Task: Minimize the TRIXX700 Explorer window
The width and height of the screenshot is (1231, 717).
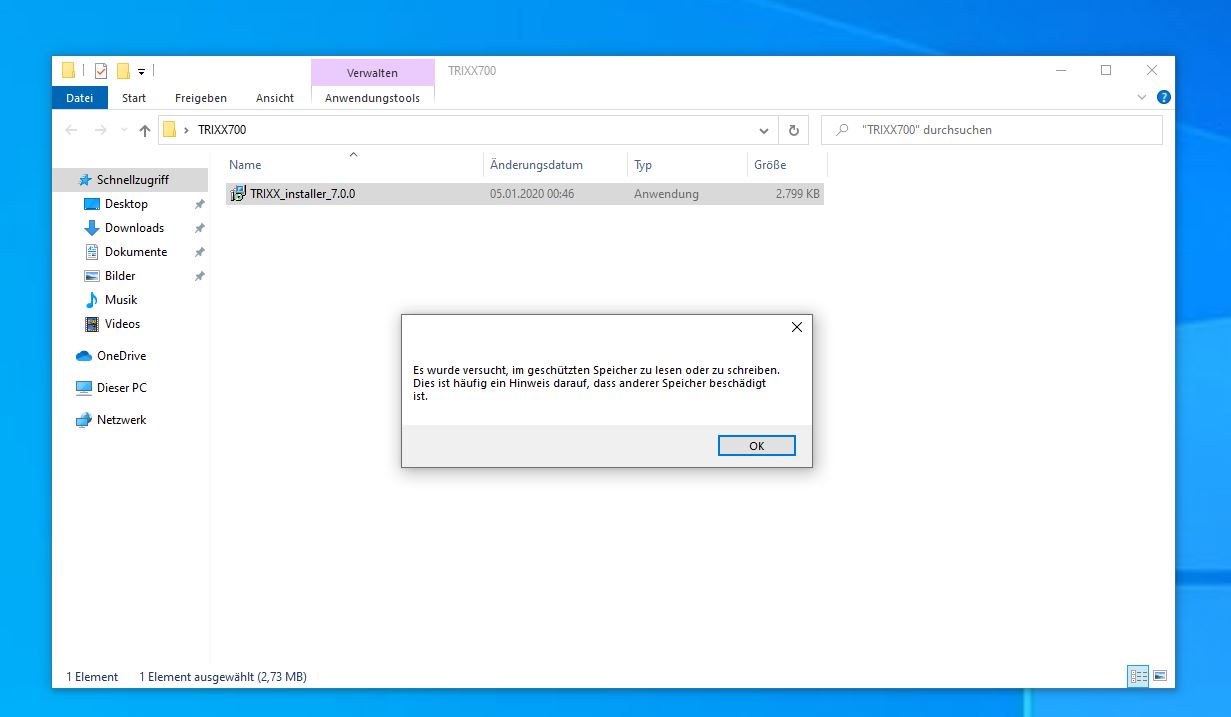Action: (x=1060, y=71)
